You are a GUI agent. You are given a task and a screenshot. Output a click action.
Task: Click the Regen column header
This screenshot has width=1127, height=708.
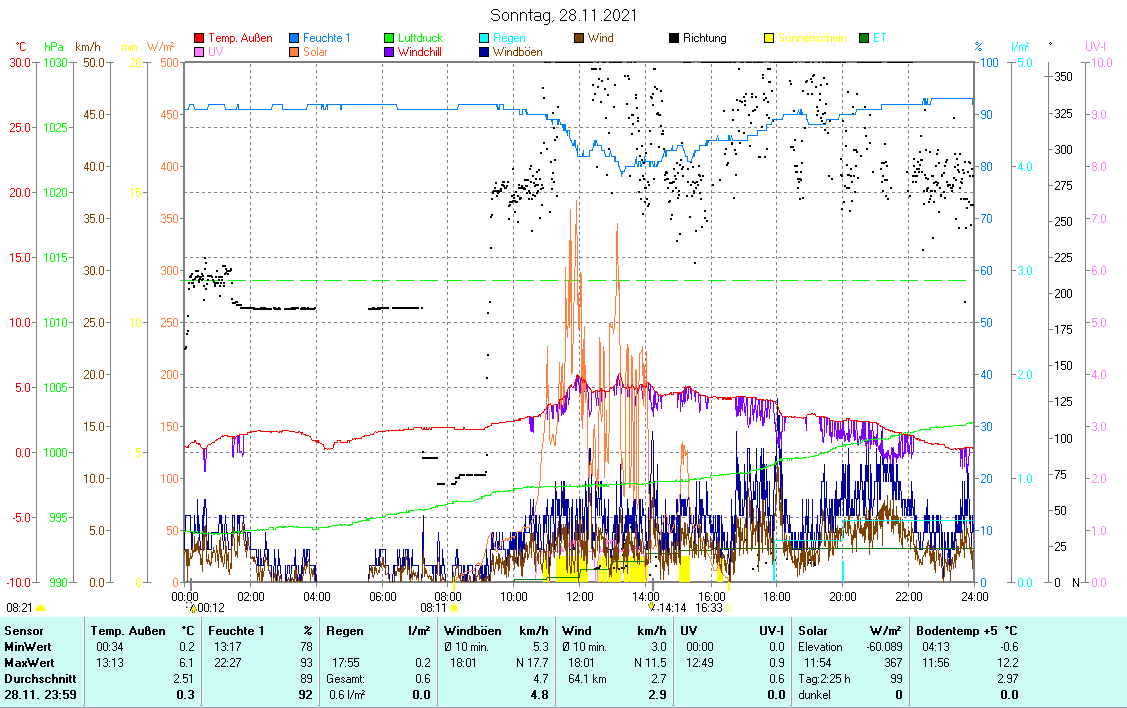tap(343, 631)
